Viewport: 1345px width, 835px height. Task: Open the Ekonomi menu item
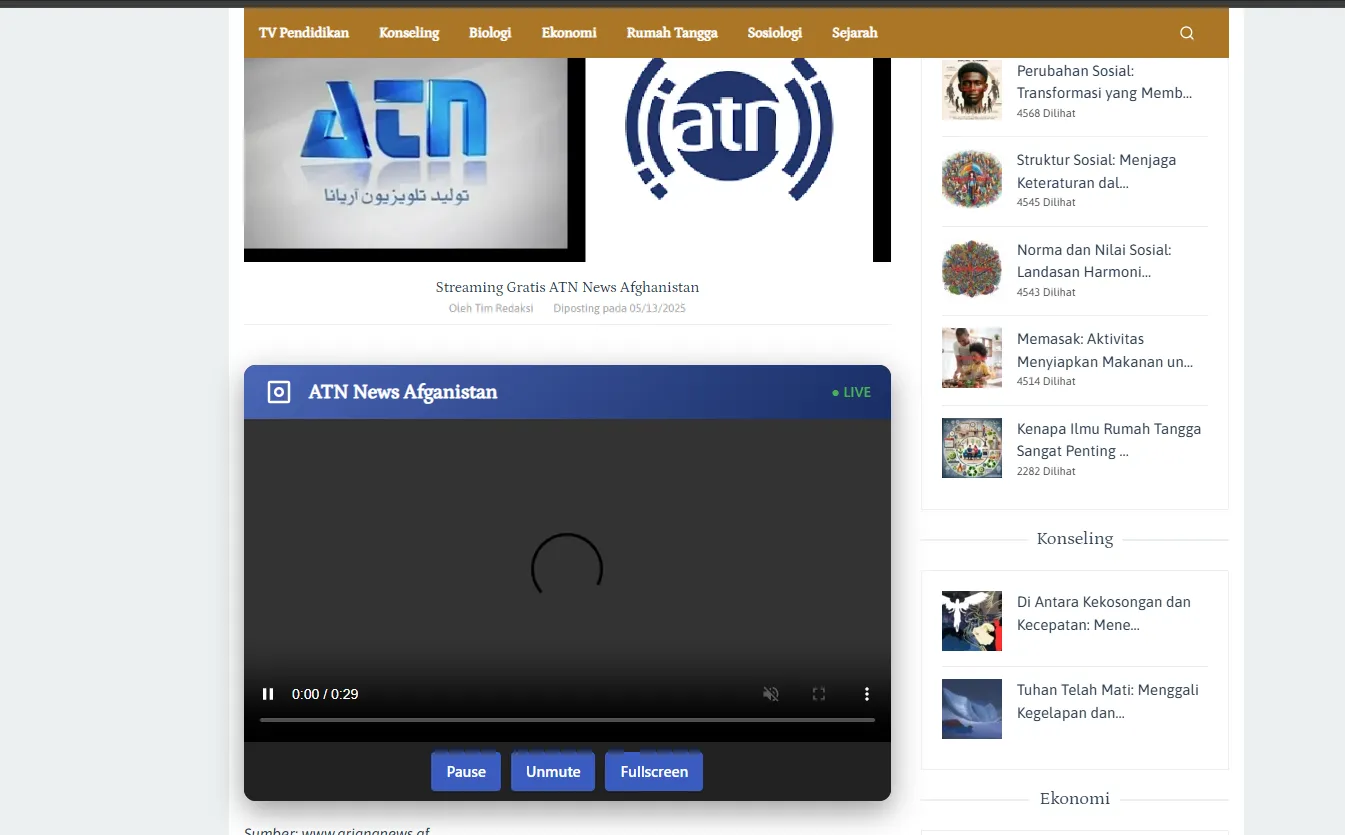[x=569, y=33]
